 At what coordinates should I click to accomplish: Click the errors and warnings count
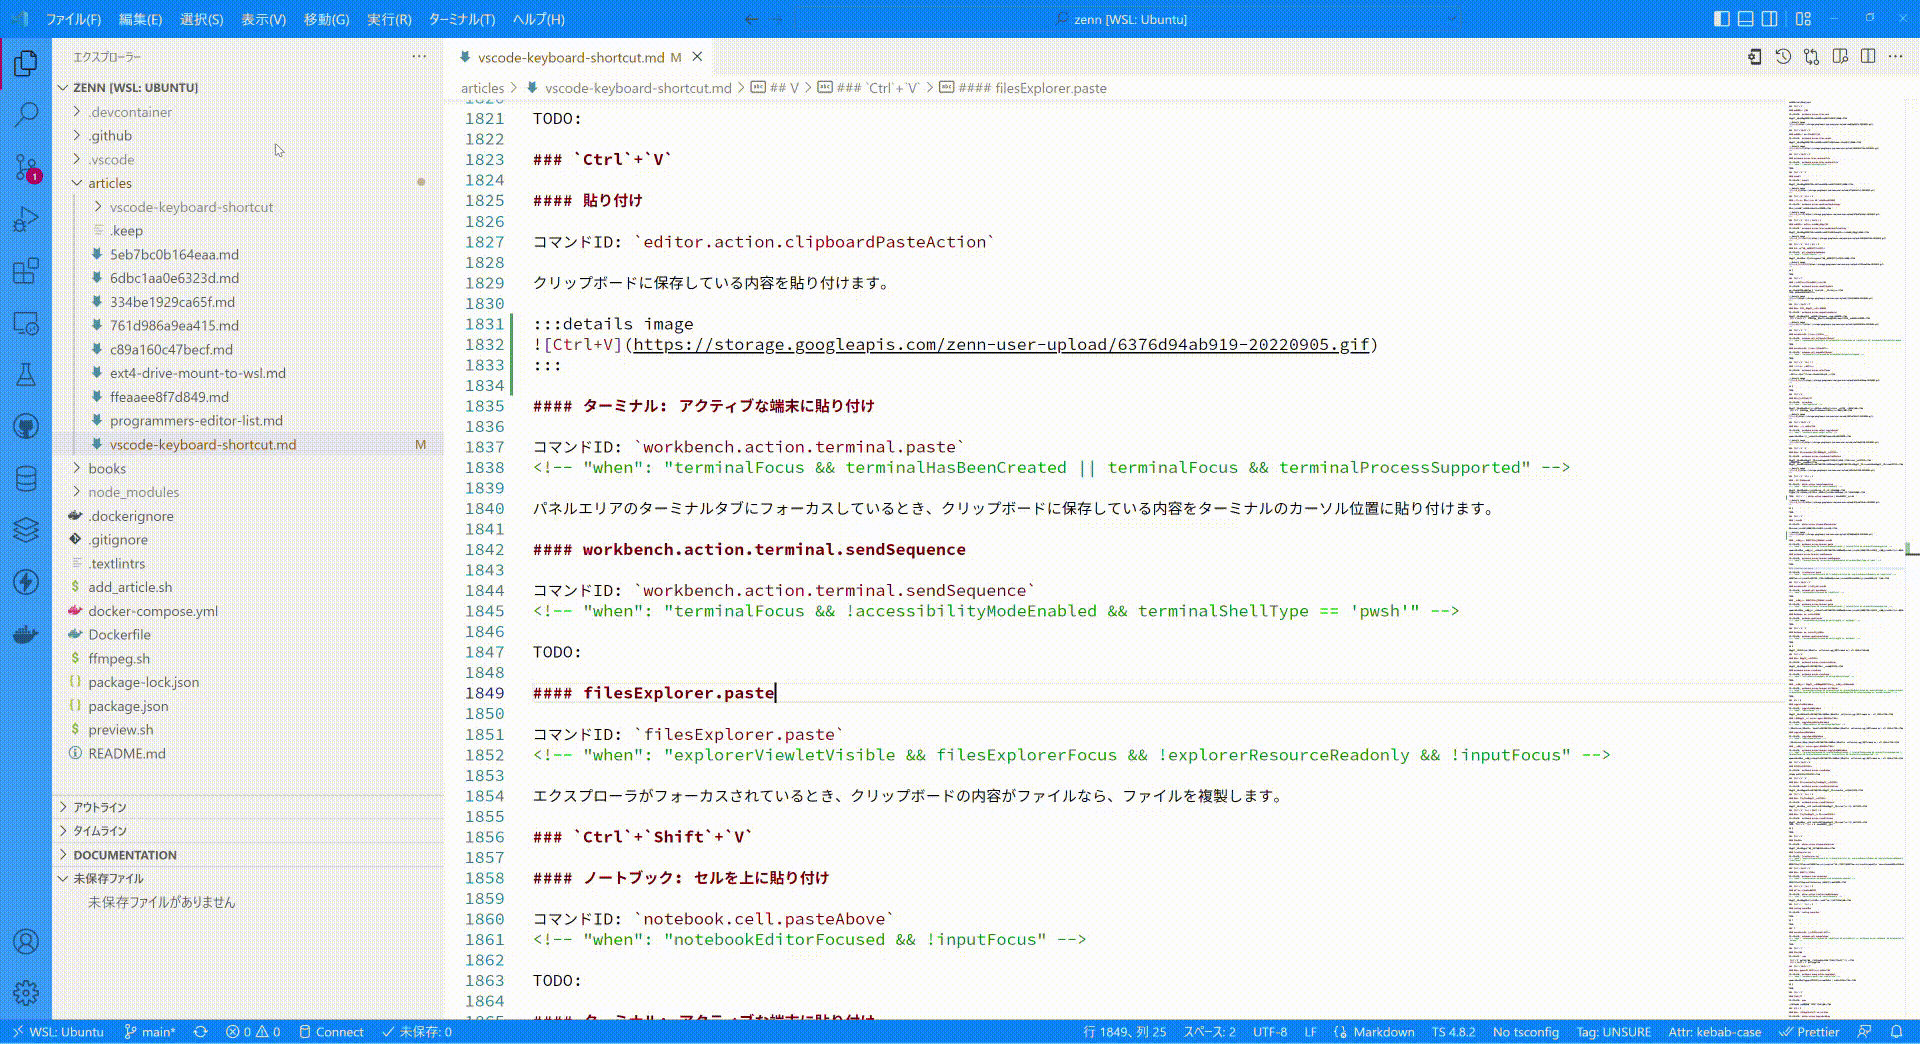(x=253, y=1032)
